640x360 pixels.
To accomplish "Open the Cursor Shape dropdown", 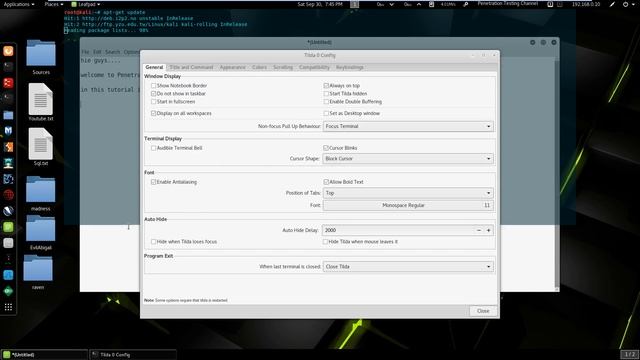I will (x=408, y=159).
